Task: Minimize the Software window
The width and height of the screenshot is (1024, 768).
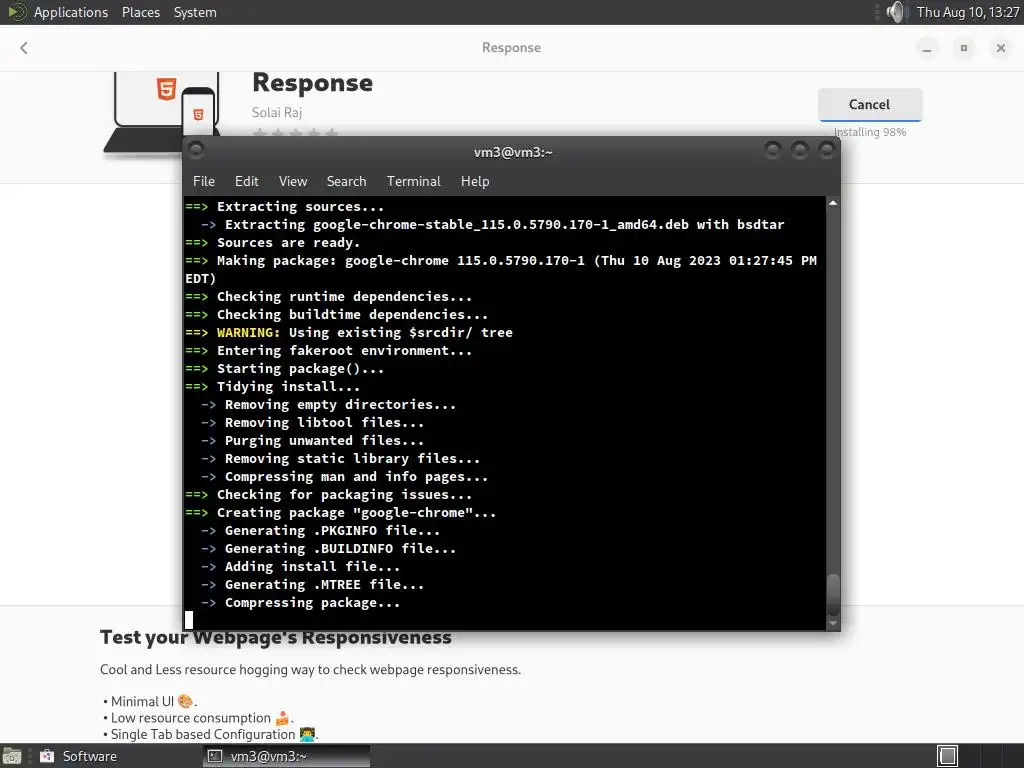Action: (927, 48)
